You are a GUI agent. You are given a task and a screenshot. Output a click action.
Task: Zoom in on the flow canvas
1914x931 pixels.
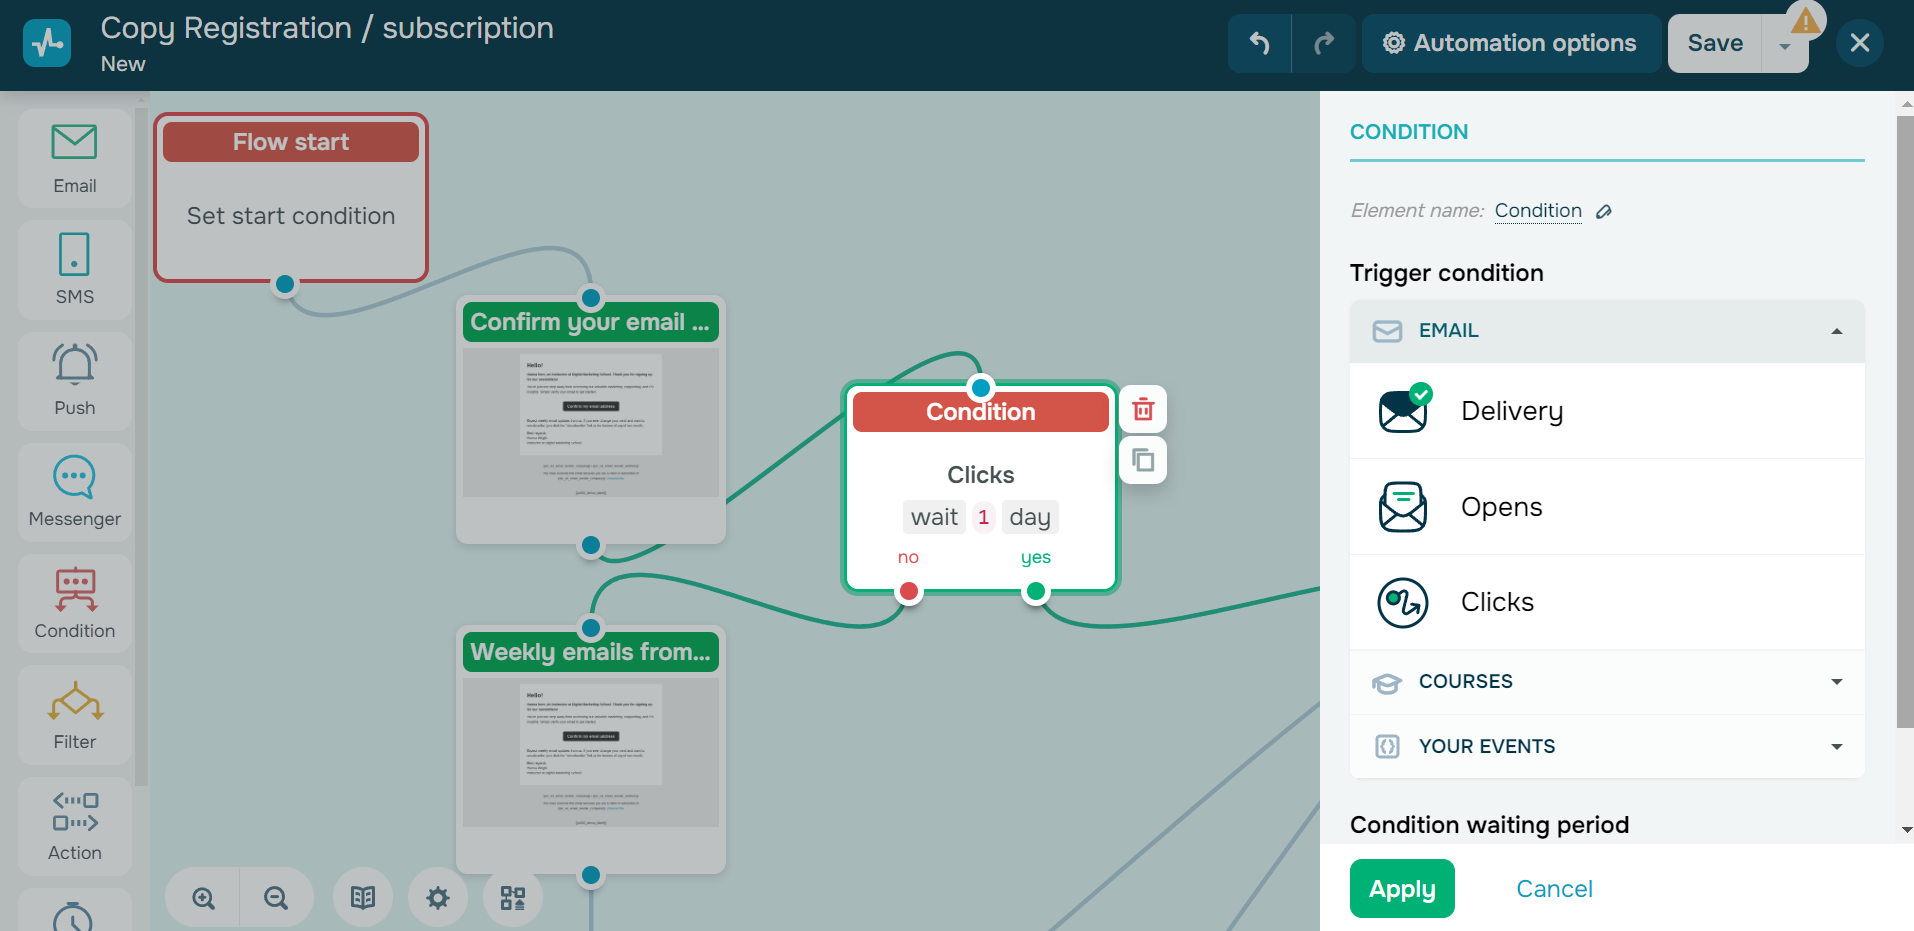click(204, 898)
